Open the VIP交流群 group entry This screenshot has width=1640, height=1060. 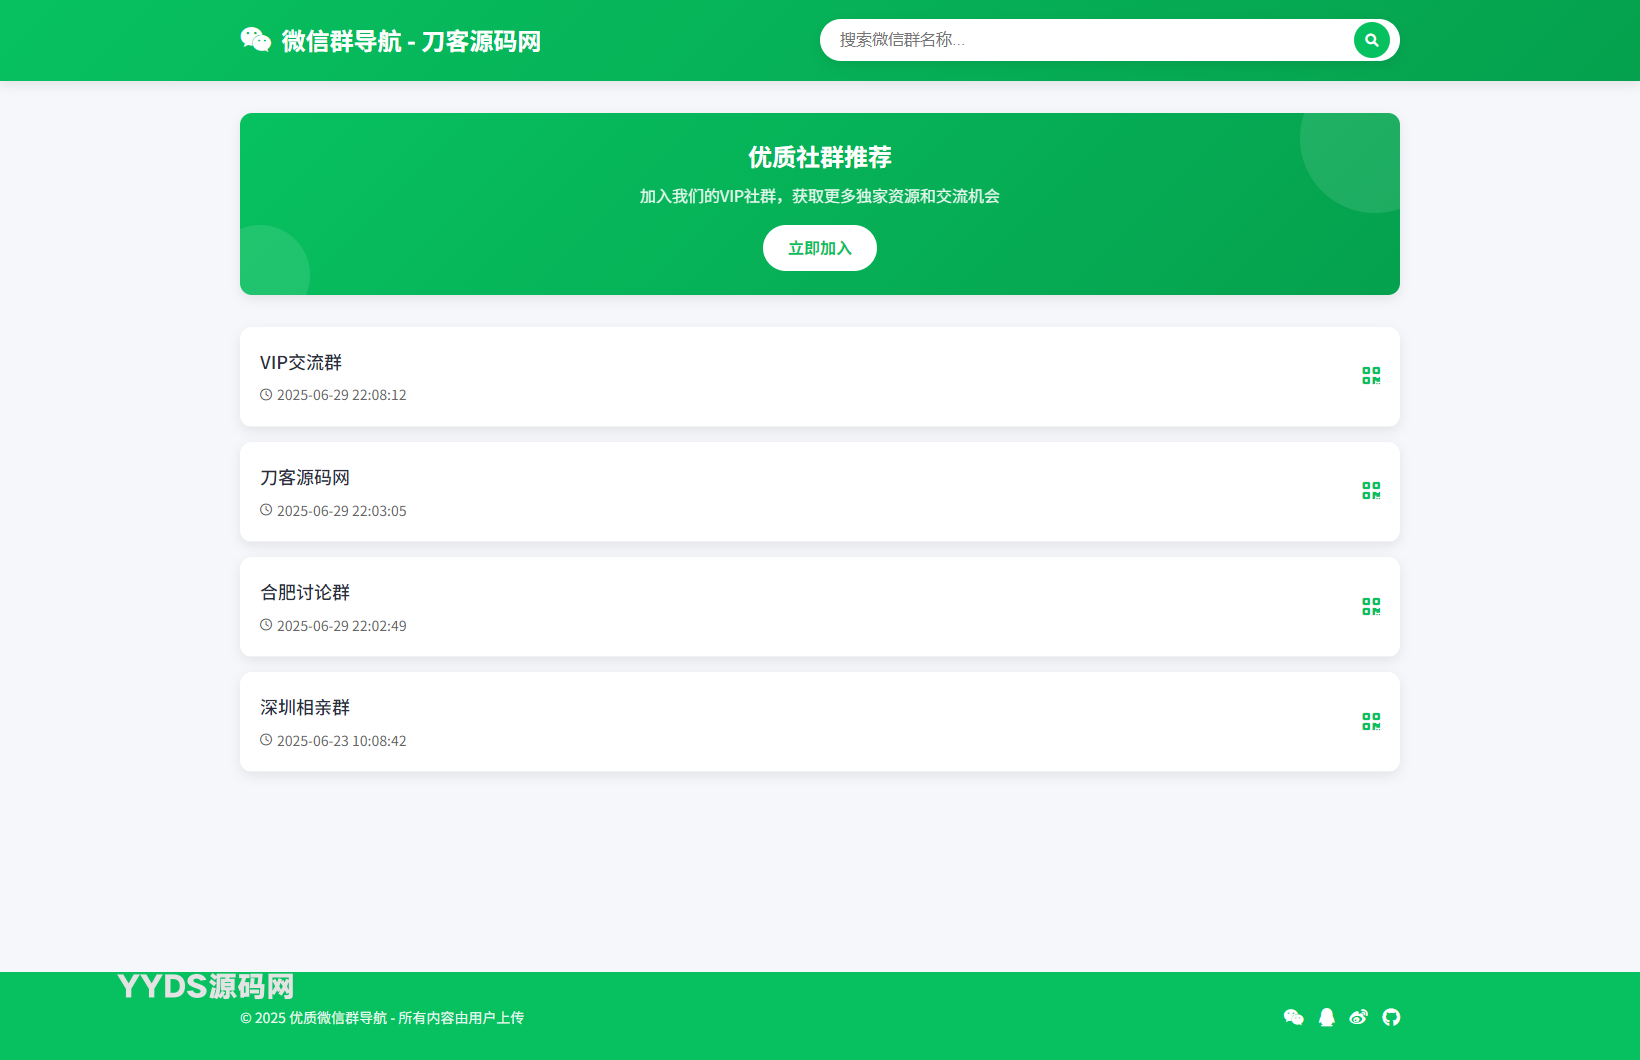click(x=300, y=362)
